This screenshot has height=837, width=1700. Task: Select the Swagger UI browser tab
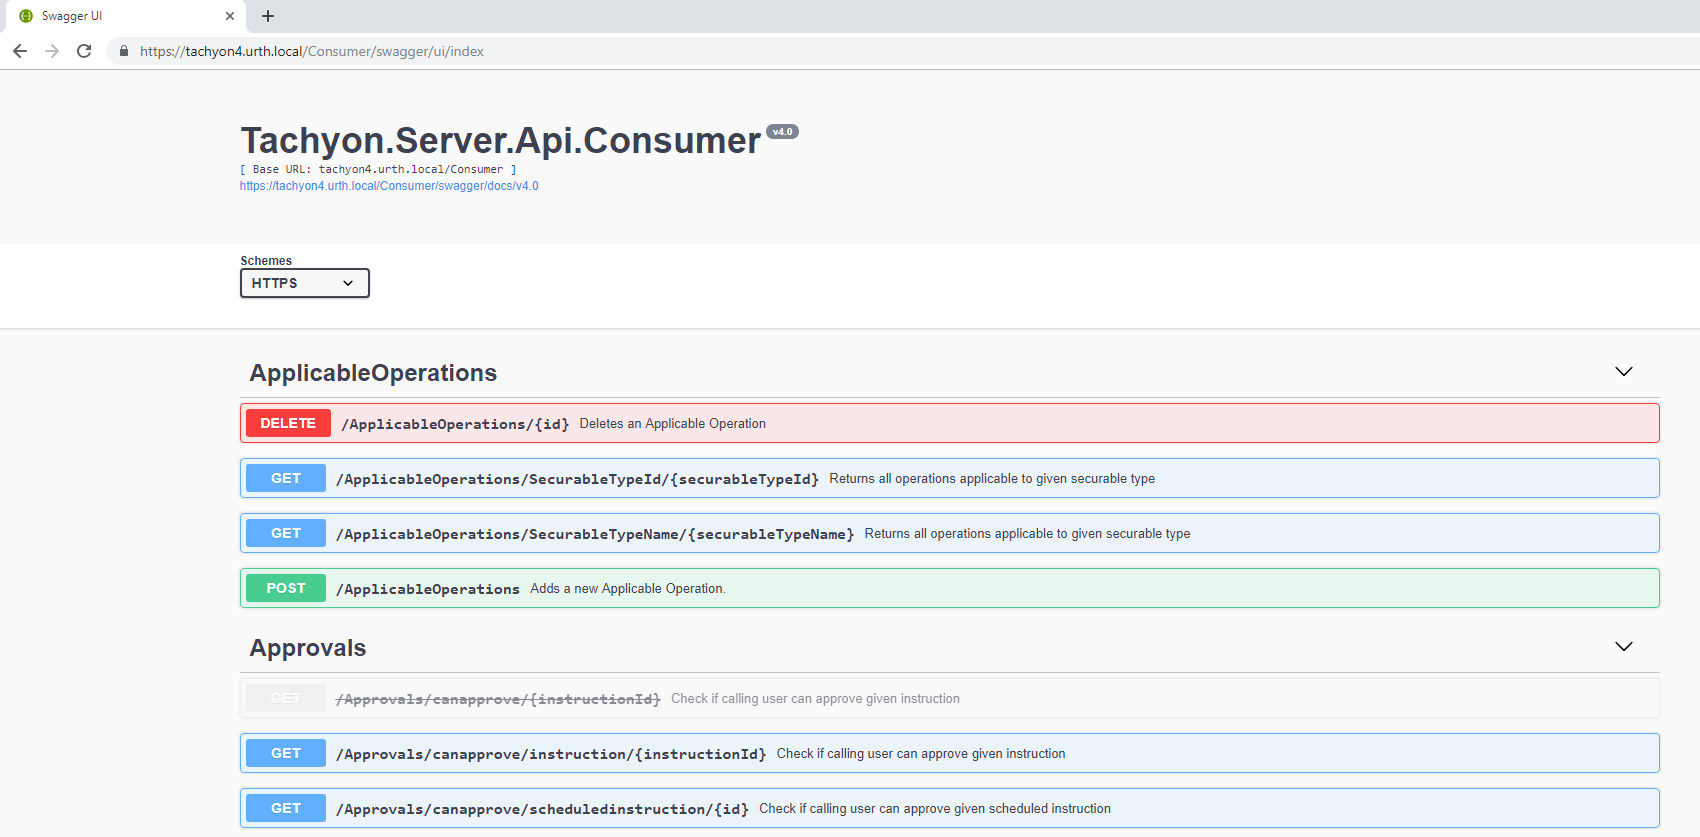point(125,16)
